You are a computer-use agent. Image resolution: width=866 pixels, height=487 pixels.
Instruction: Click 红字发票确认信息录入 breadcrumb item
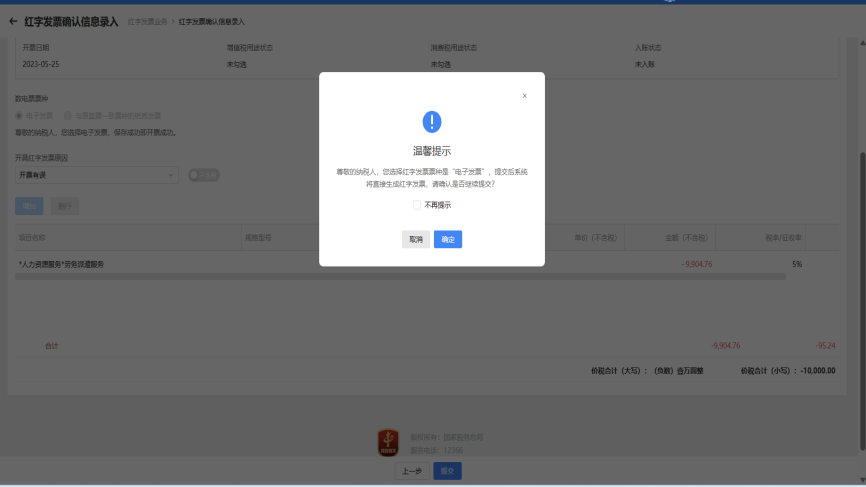tap(212, 21)
